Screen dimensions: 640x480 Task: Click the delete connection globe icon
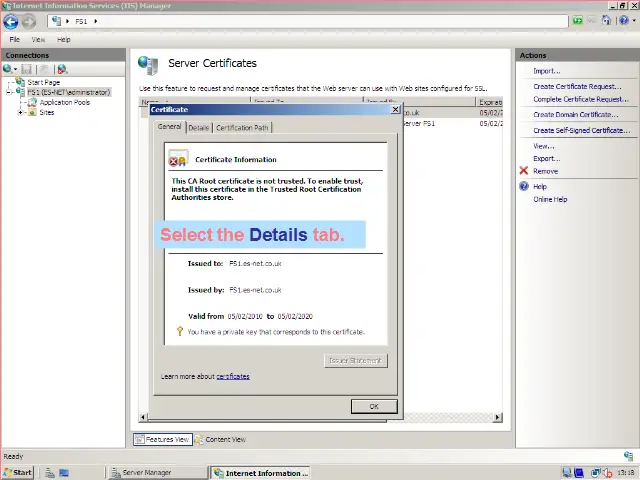(62, 69)
